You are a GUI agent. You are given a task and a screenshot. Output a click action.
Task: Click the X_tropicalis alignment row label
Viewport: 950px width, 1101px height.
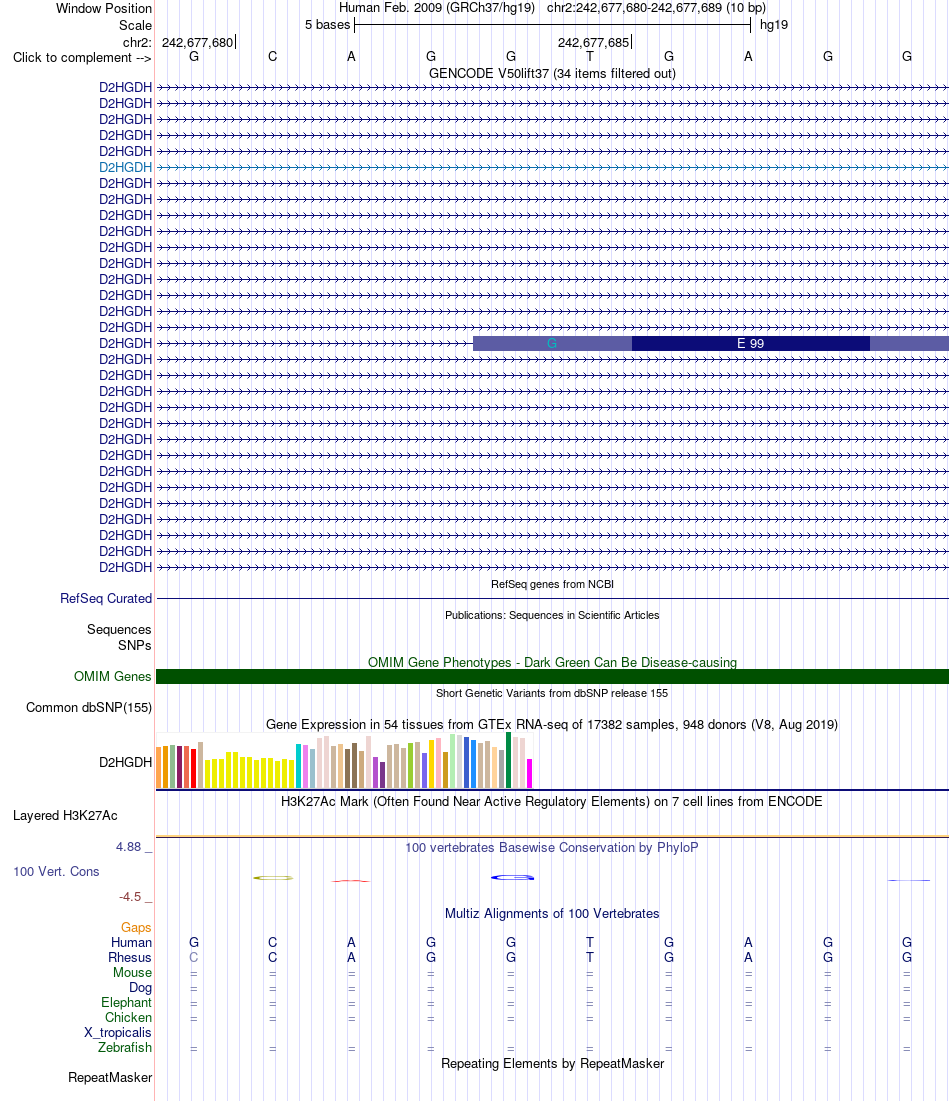(x=118, y=1032)
